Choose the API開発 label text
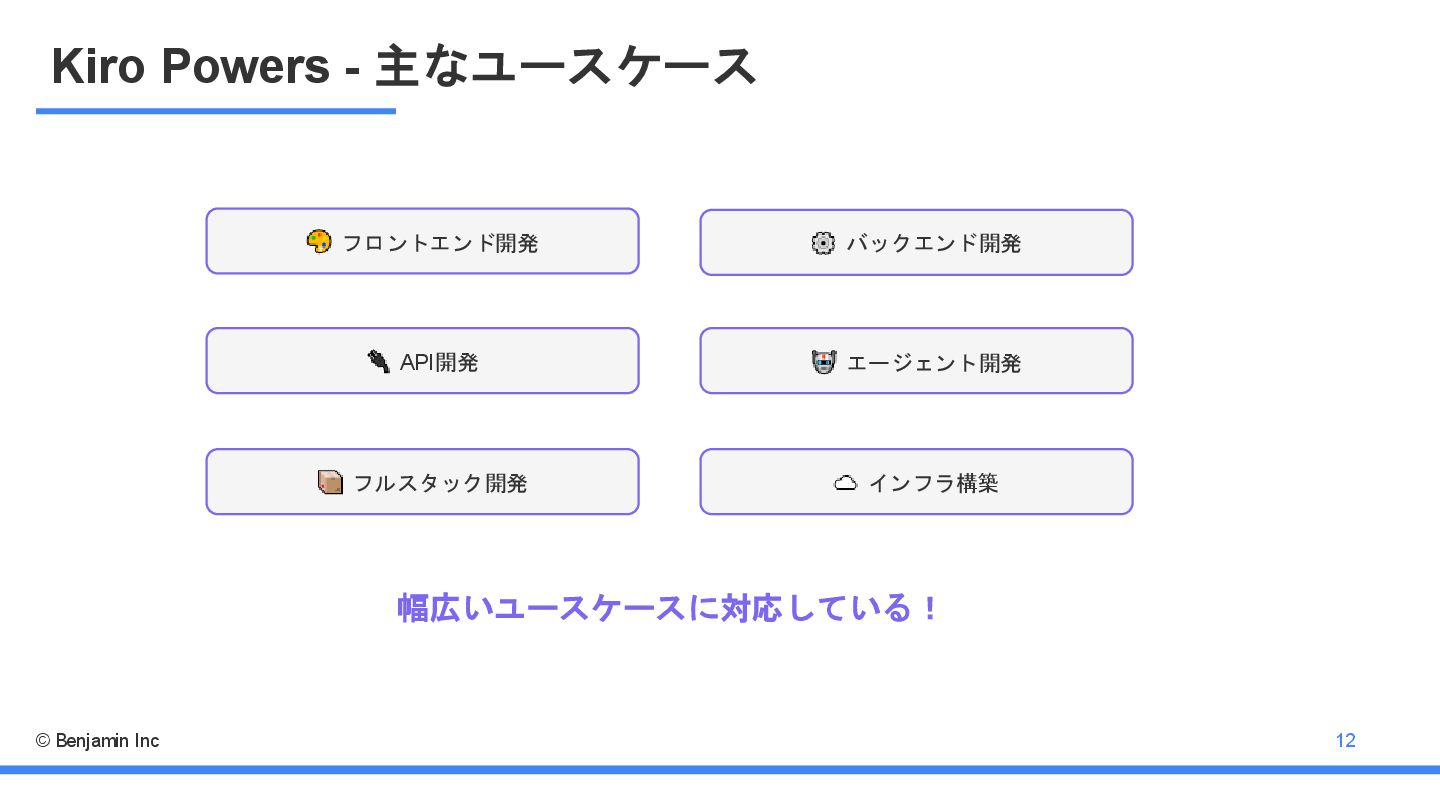The height and width of the screenshot is (811, 1440). 439,362
